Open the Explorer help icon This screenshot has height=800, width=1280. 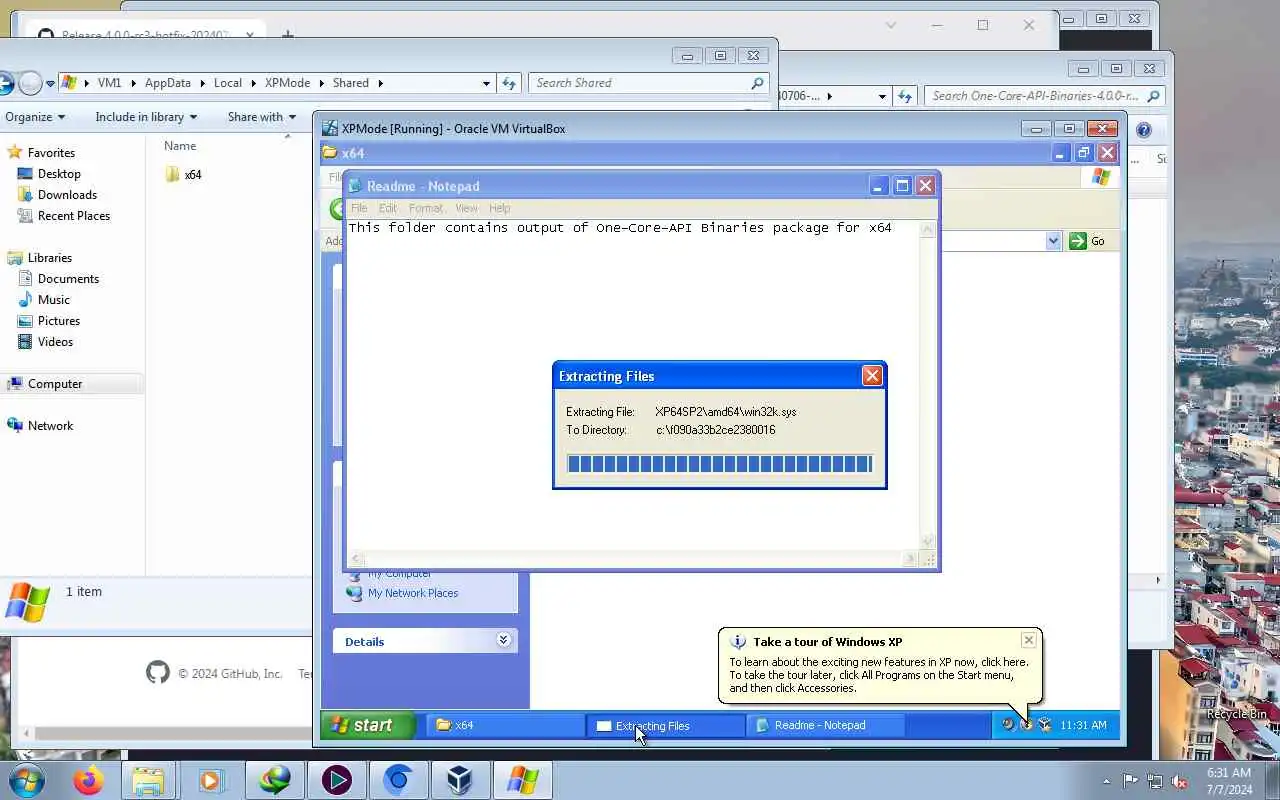(1144, 130)
